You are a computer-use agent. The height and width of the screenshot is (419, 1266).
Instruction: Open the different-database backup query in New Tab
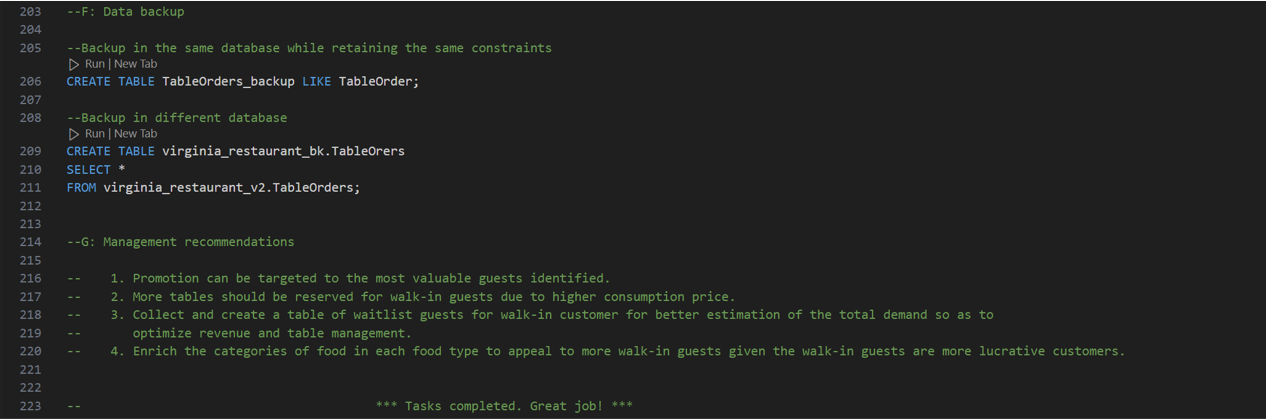(x=136, y=134)
